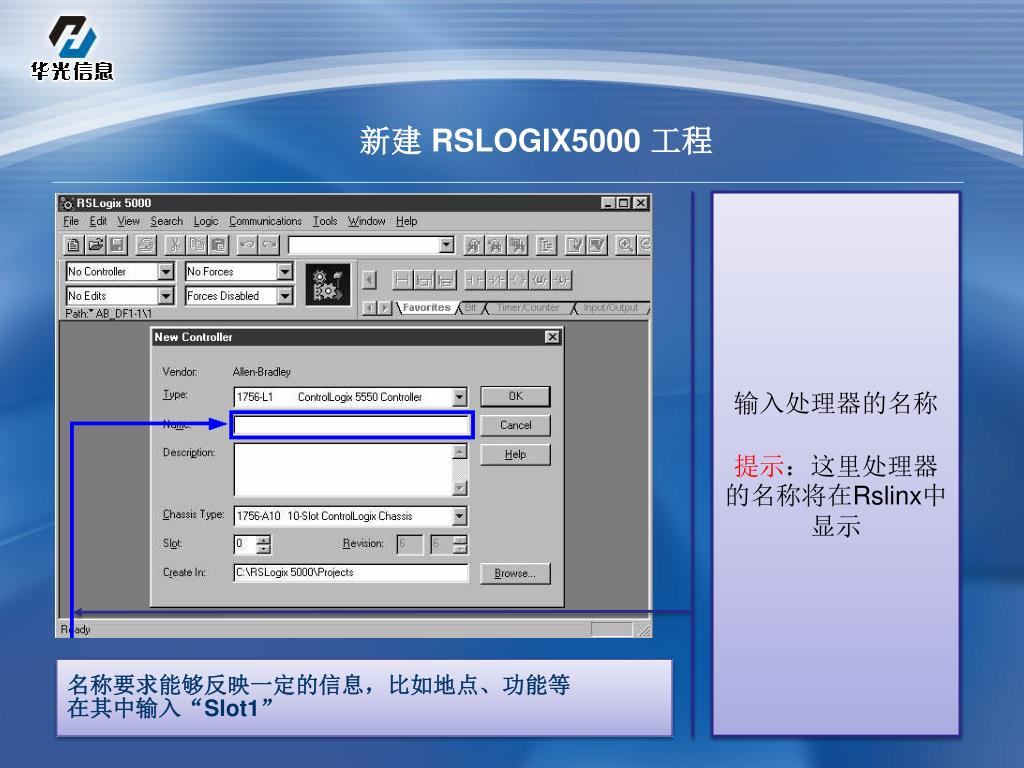Click Cancel in New Controller dialog
The width and height of the screenshot is (1024, 768).
point(515,425)
